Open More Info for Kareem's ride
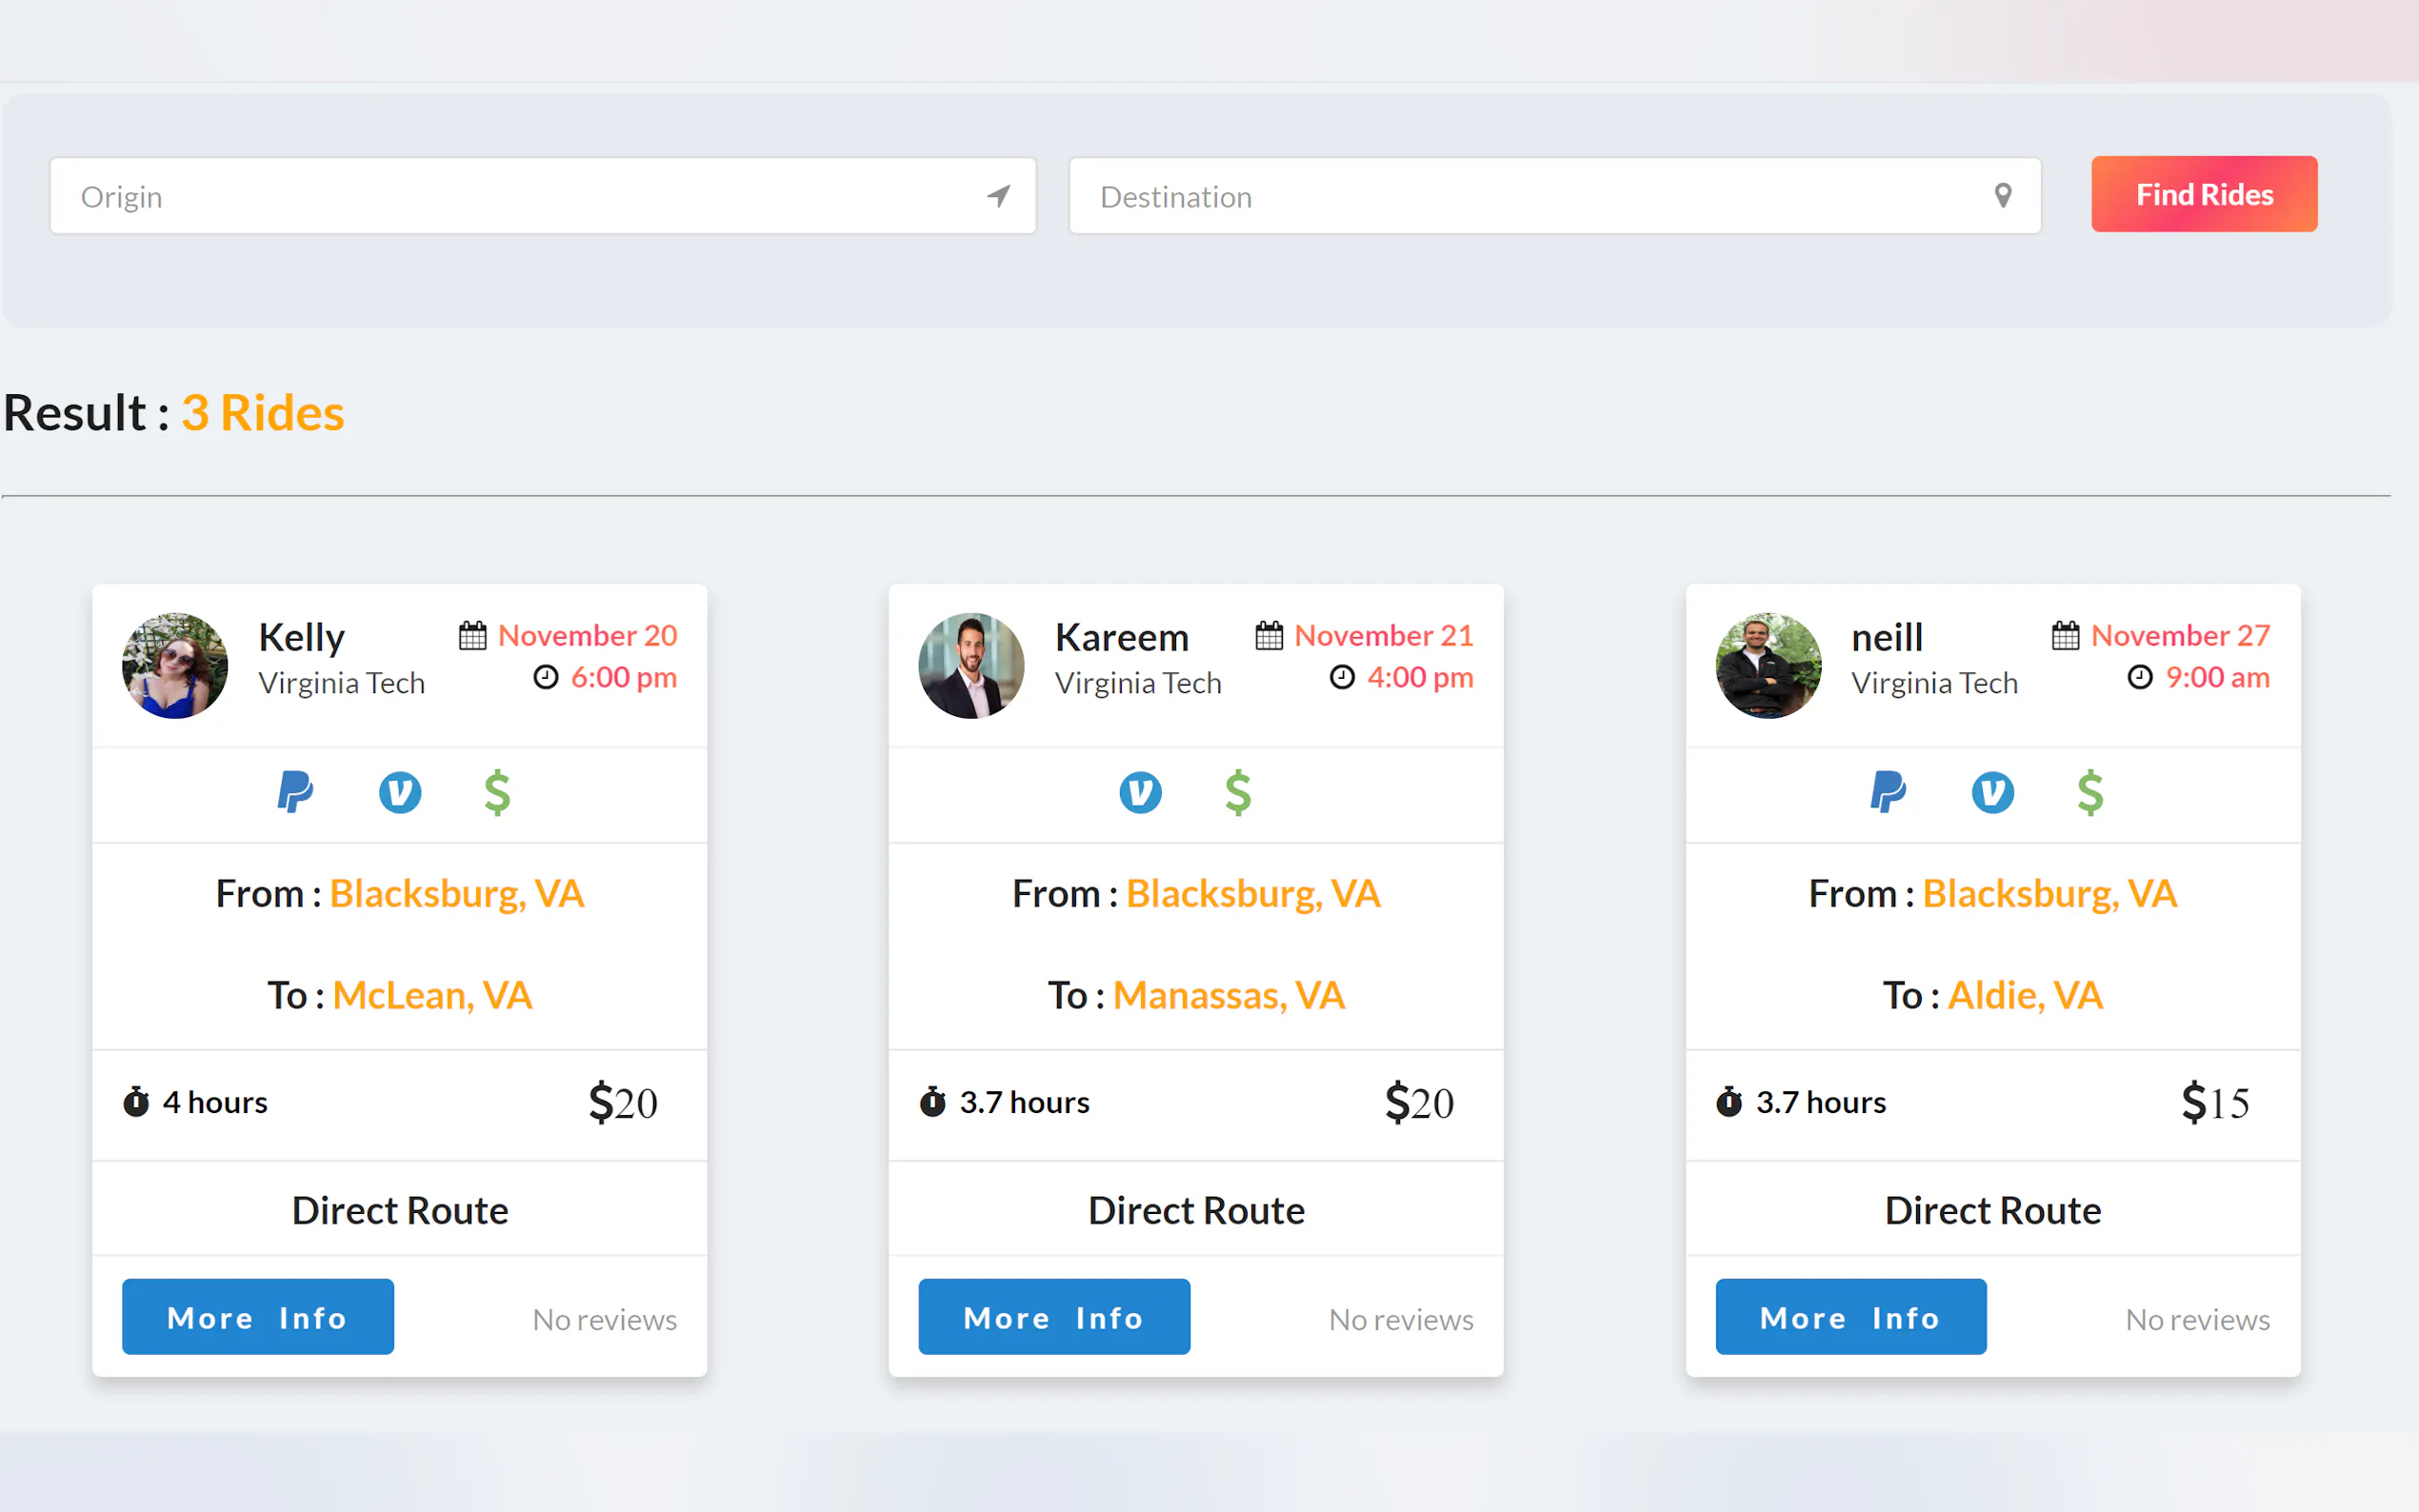The image size is (2419, 1512). [x=1054, y=1317]
